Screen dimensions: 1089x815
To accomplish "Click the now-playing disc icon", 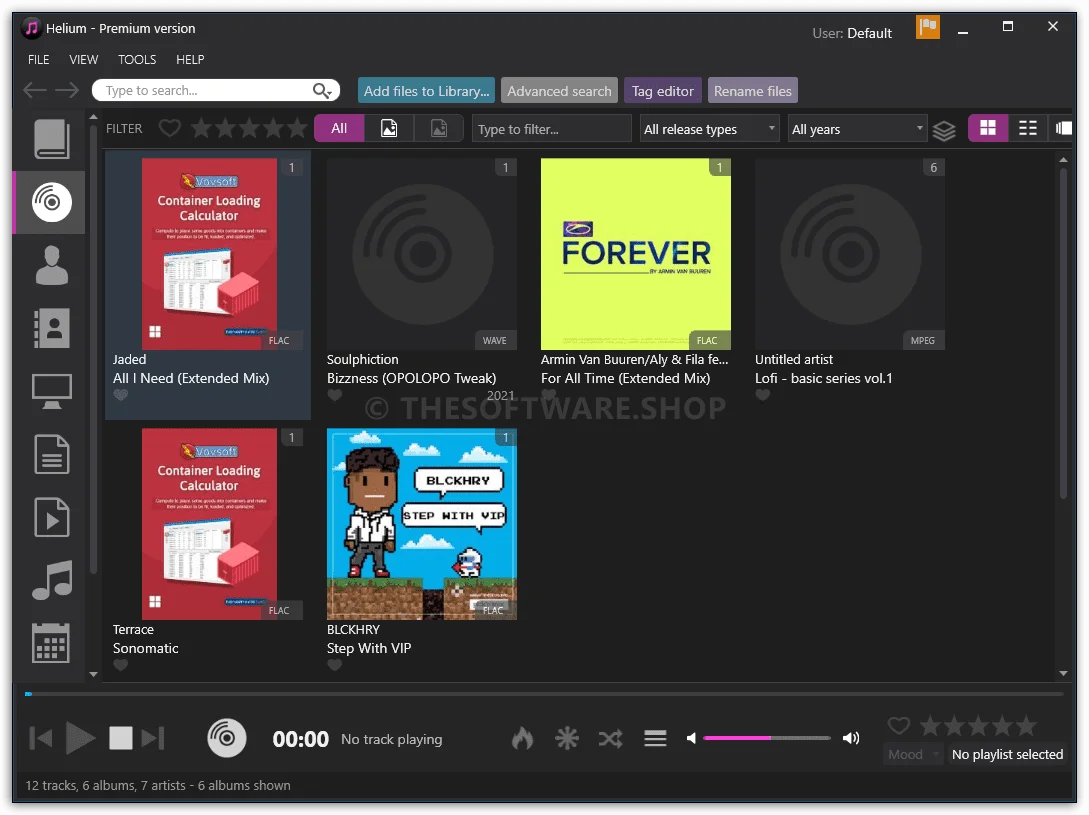I will [226, 738].
